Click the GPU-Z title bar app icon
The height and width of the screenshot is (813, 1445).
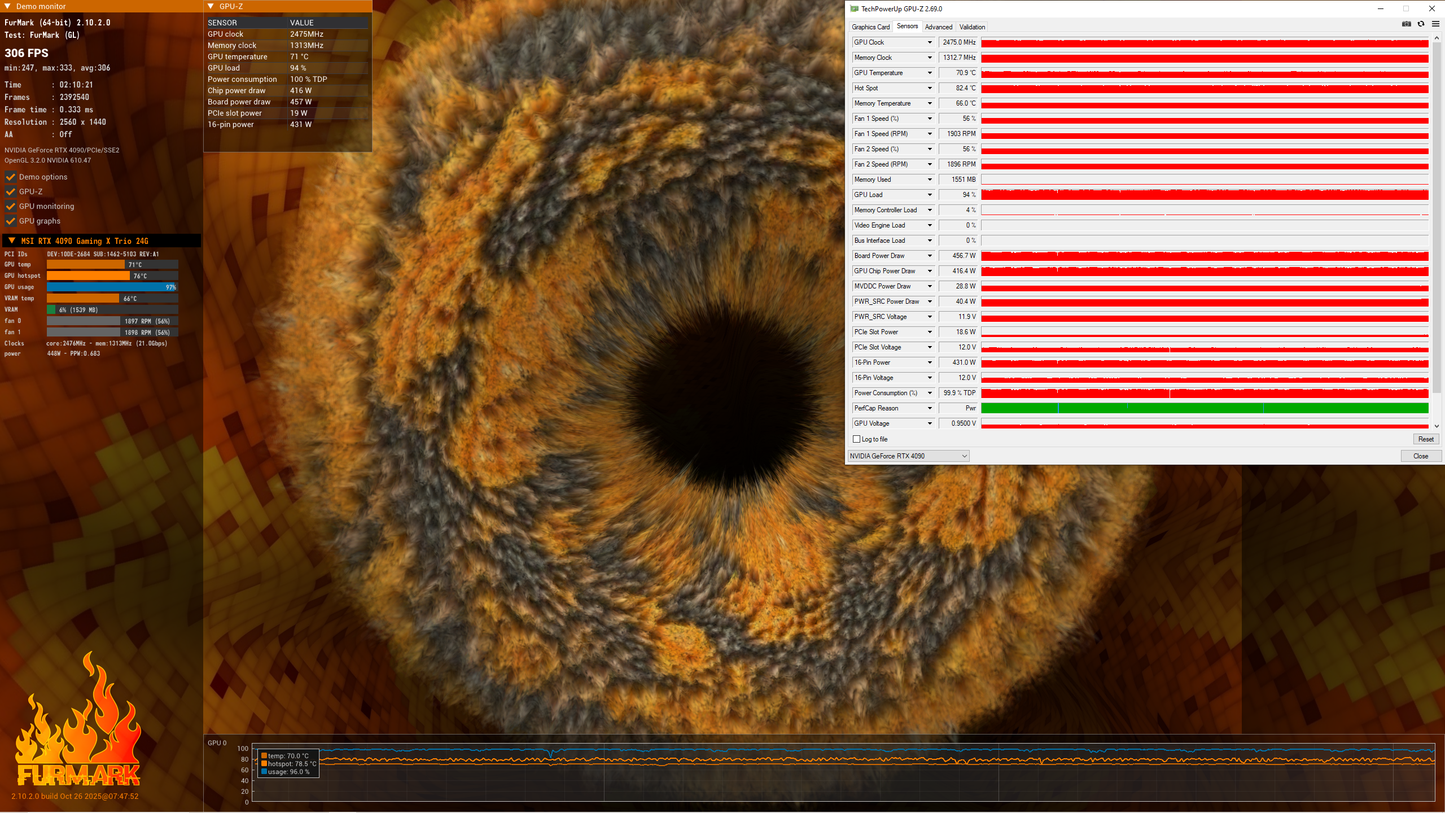tap(854, 9)
